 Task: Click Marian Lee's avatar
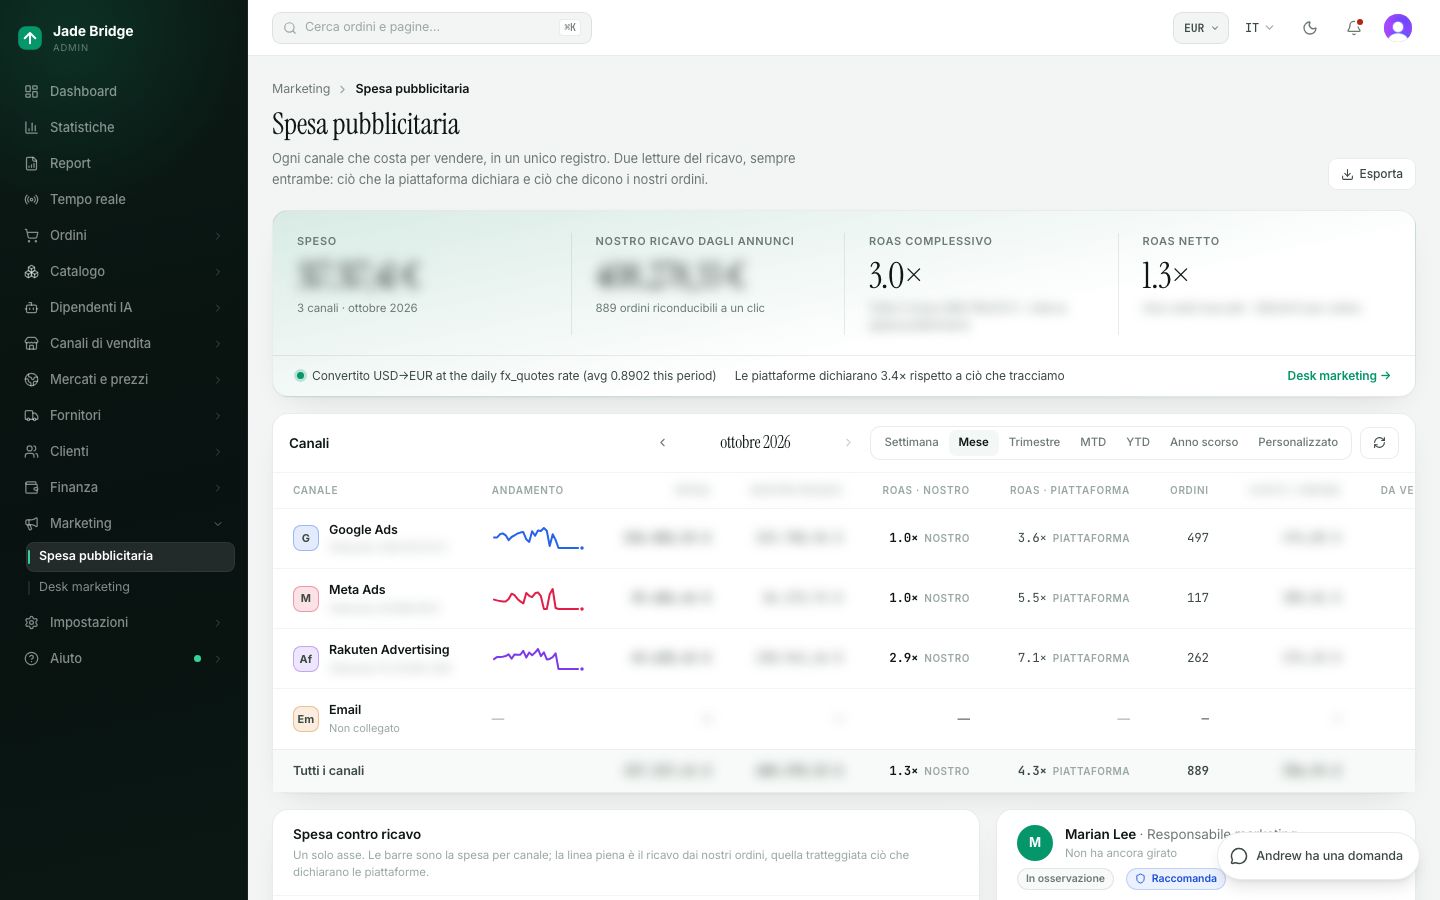(1035, 843)
